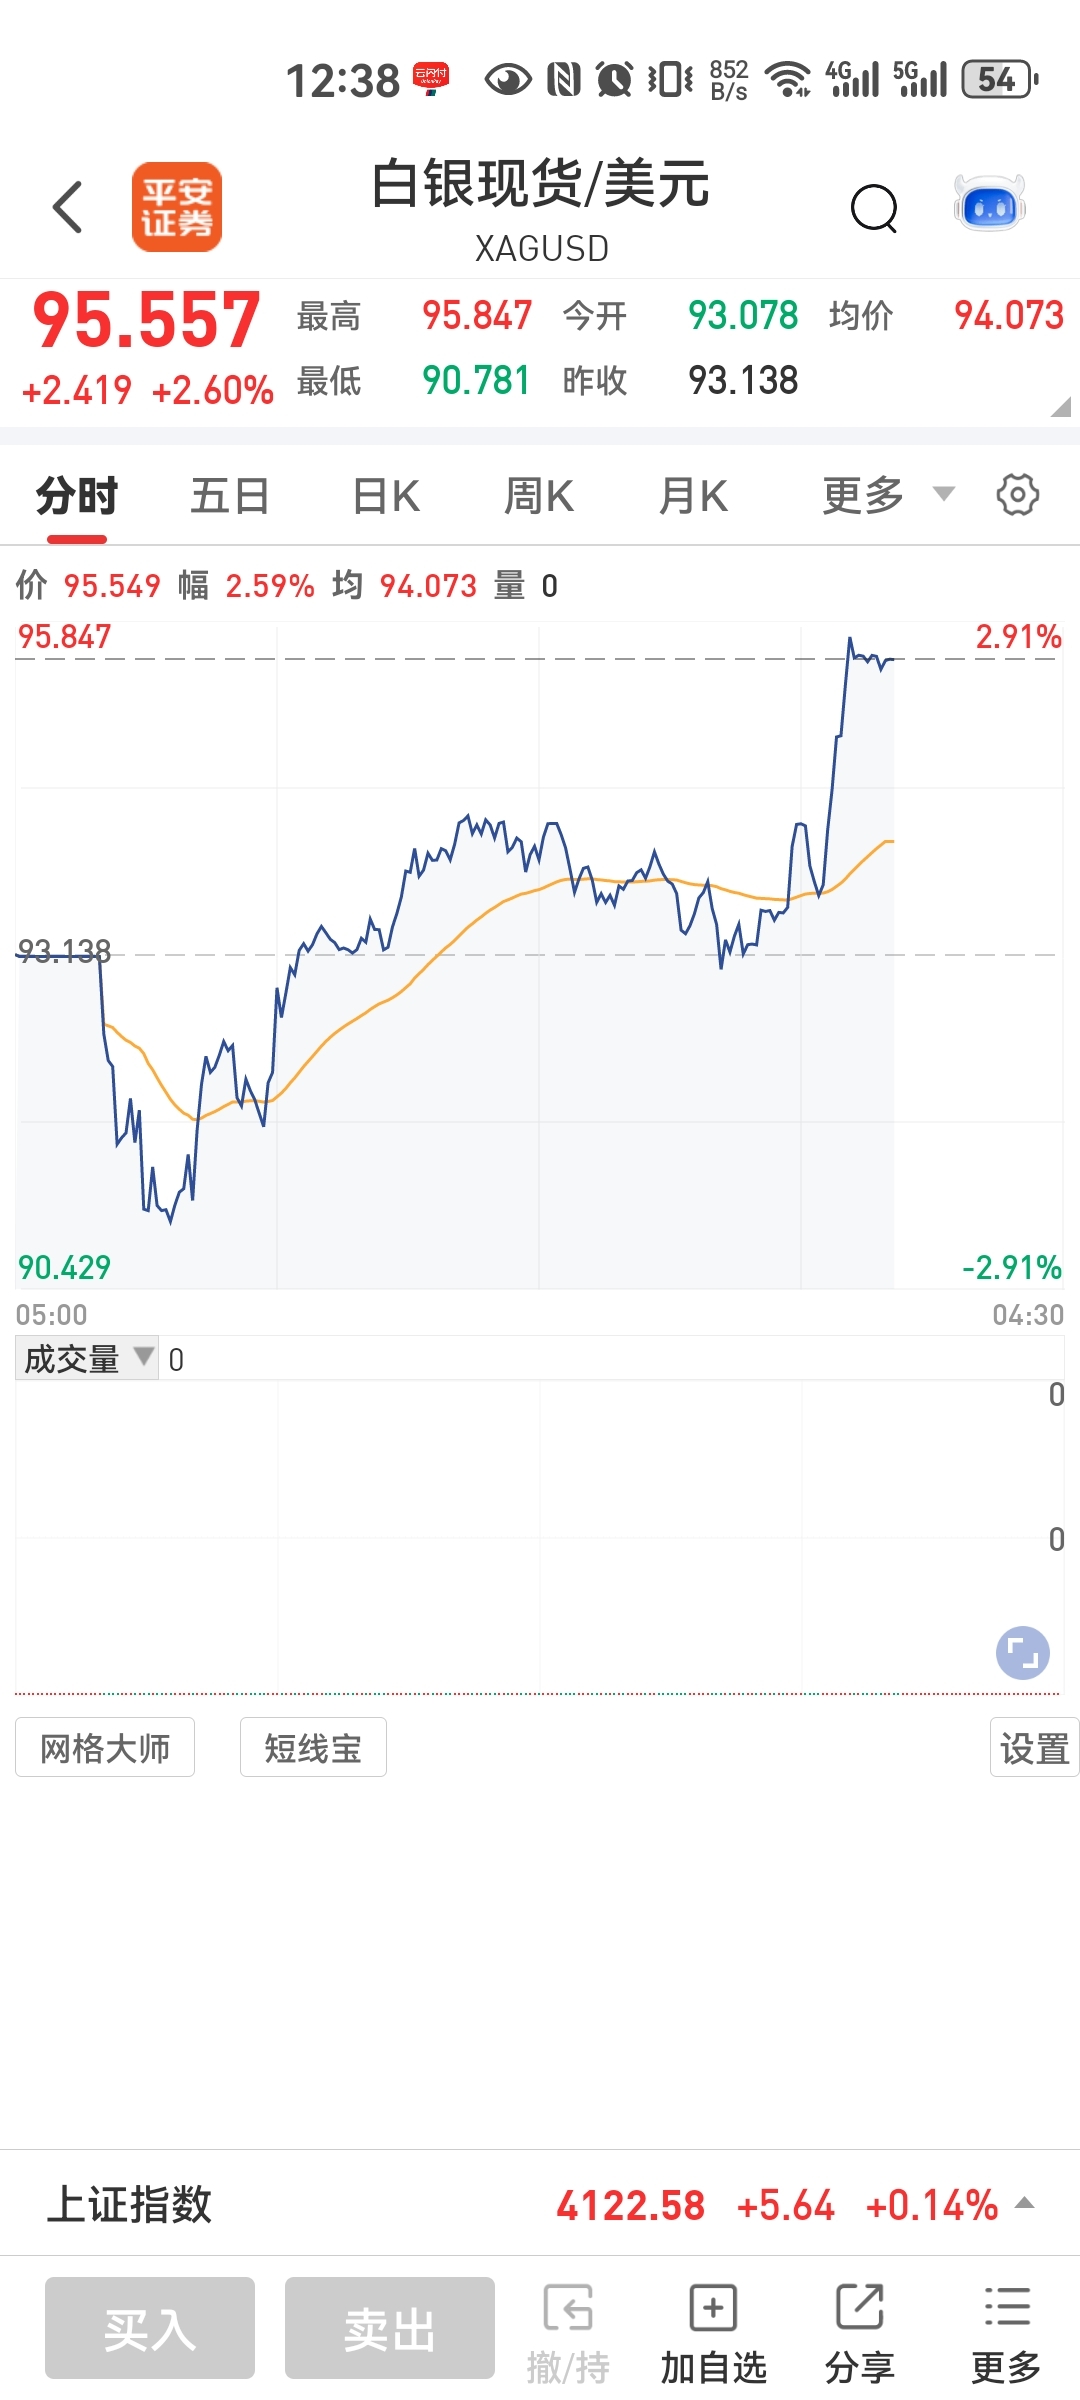This screenshot has width=1080, height=2400.
Task: Expand chart to fullscreen icon
Action: (x=1022, y=1652)
